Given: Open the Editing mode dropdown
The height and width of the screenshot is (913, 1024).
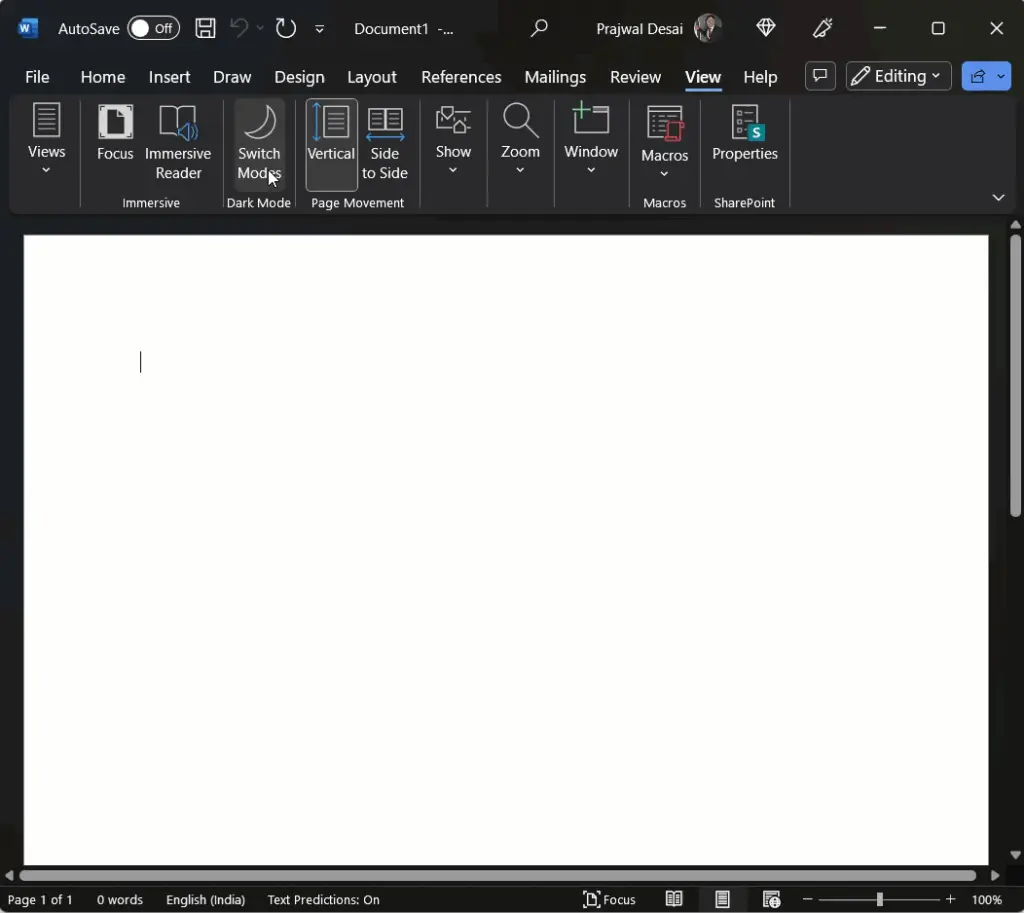Looking at the screenshot, I should [898, 76].
